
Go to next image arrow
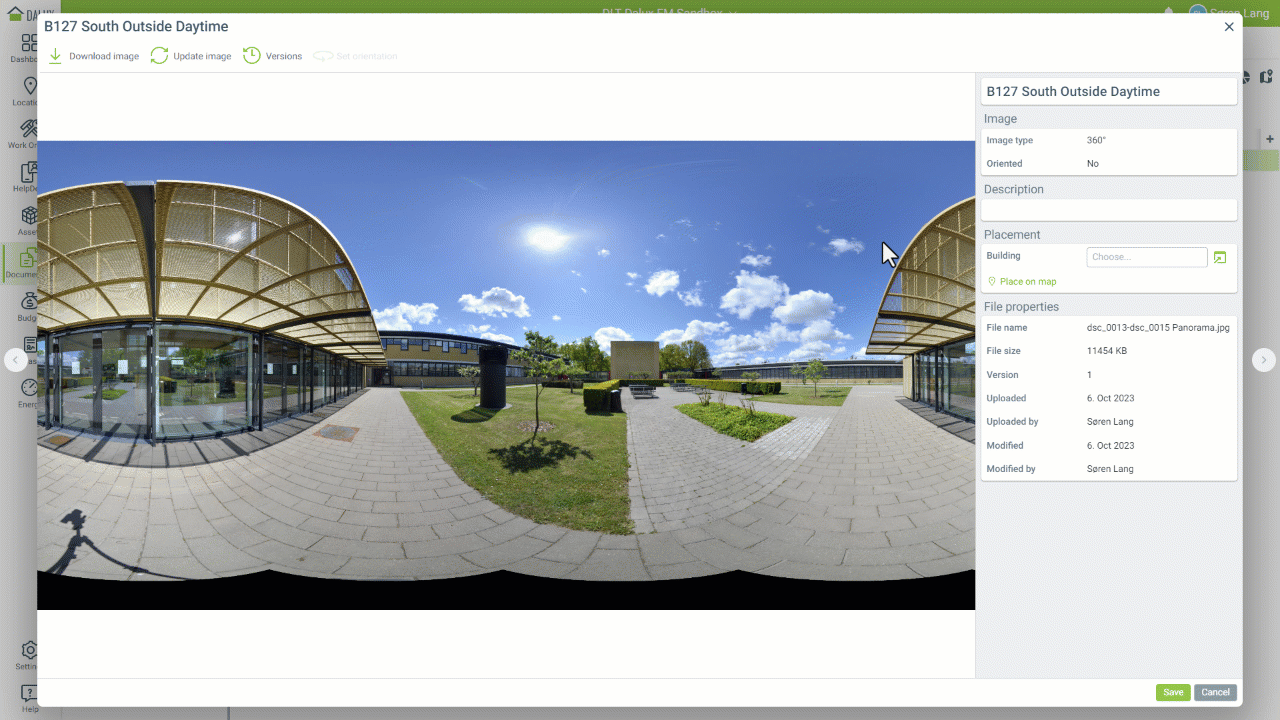(x=1264, y=360)
